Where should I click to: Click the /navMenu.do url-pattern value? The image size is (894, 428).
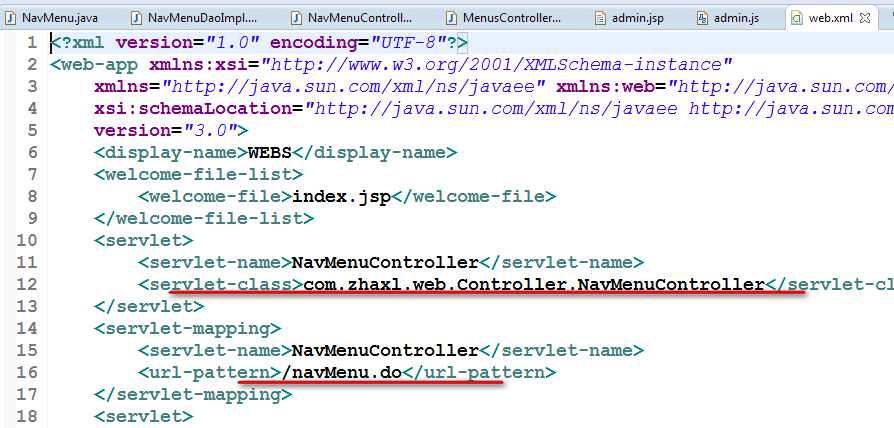click(342, 372)
